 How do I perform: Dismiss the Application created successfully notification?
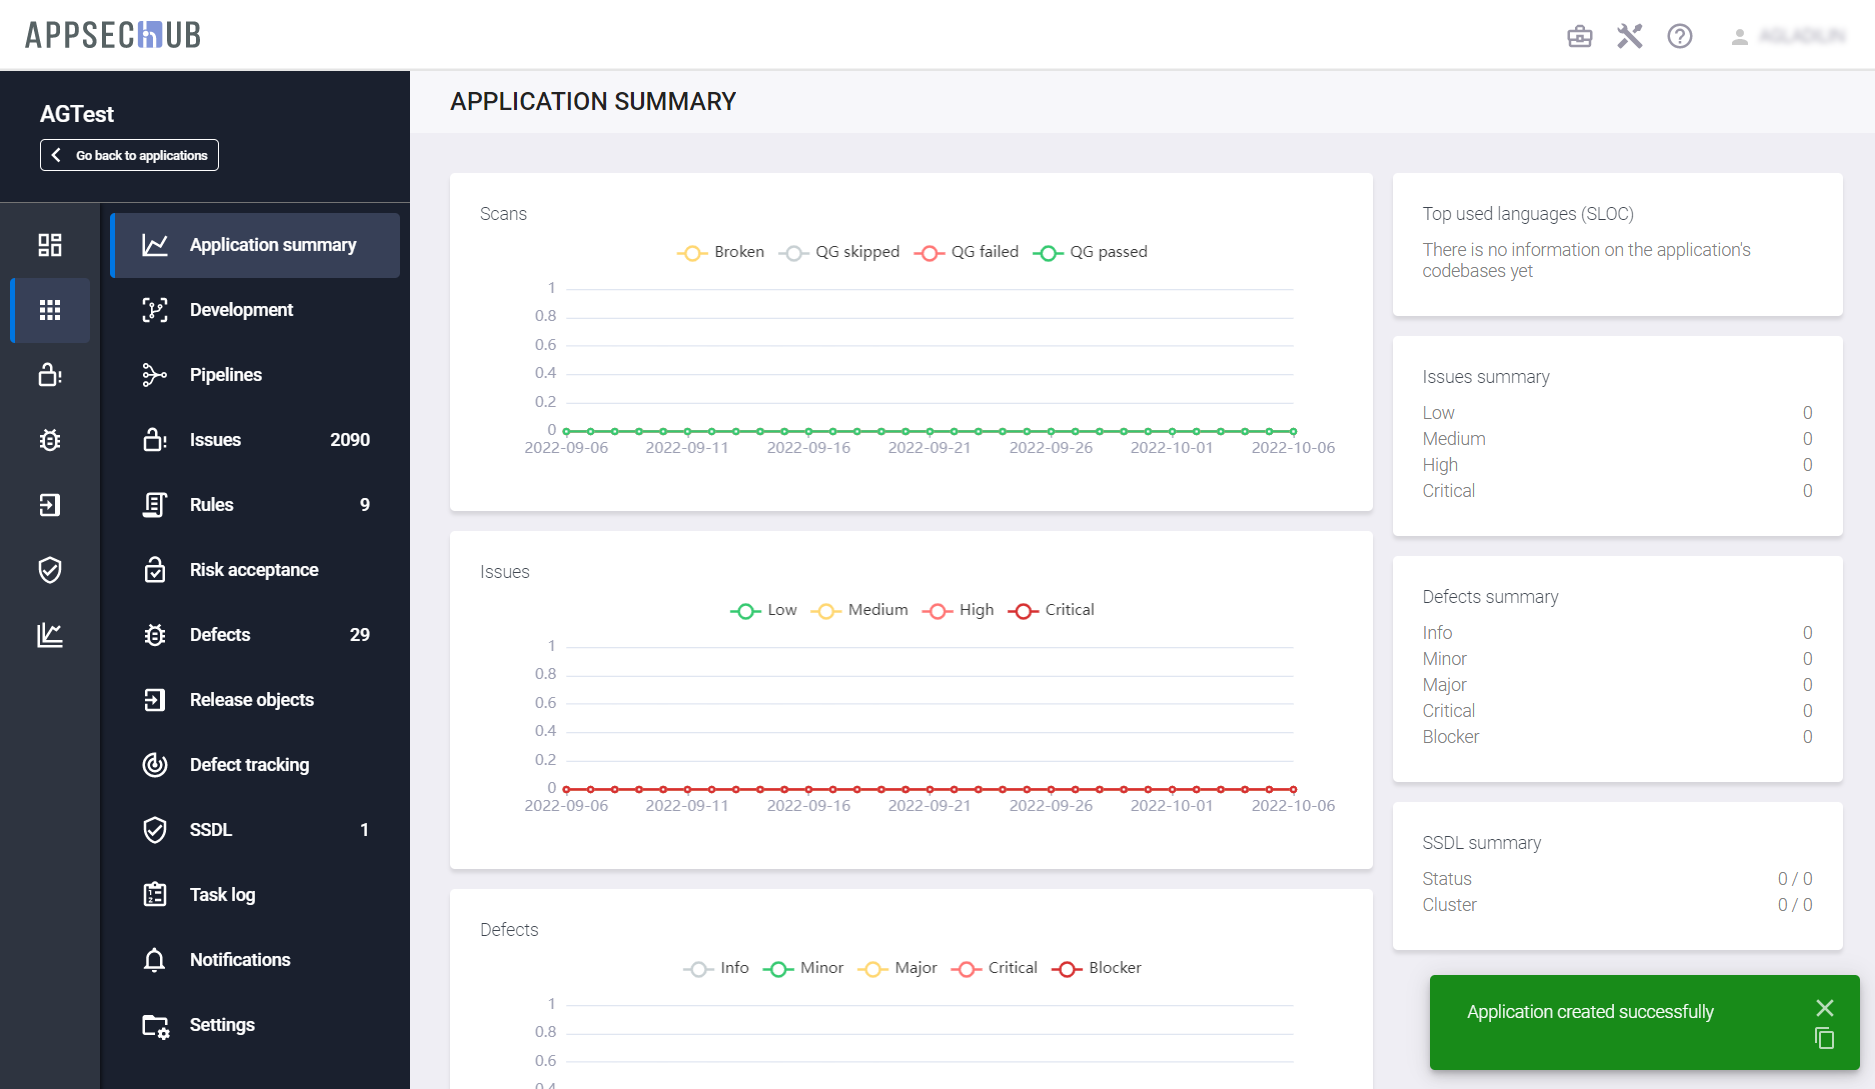[x=1824, y=1008]
